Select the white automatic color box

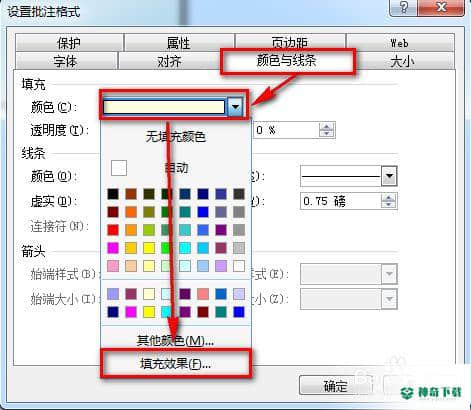click(x=119, y=168)
